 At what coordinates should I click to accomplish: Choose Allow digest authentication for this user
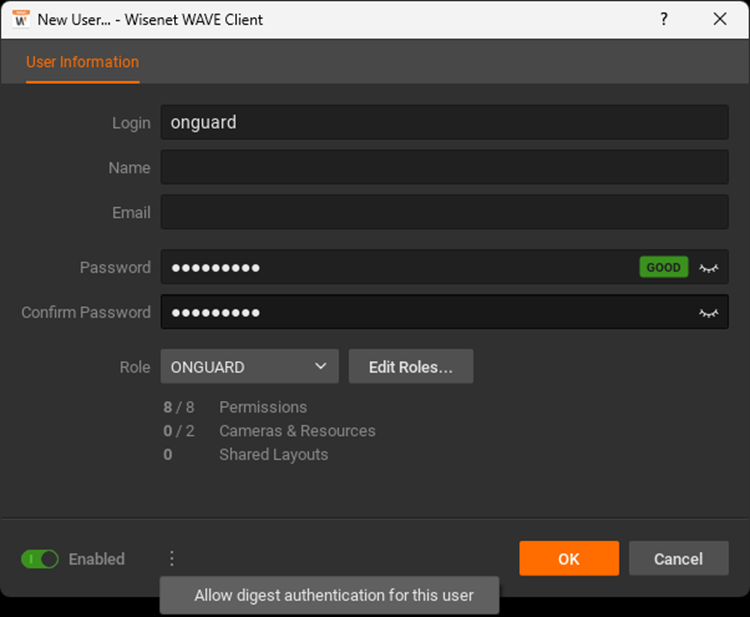coord(330,595)
